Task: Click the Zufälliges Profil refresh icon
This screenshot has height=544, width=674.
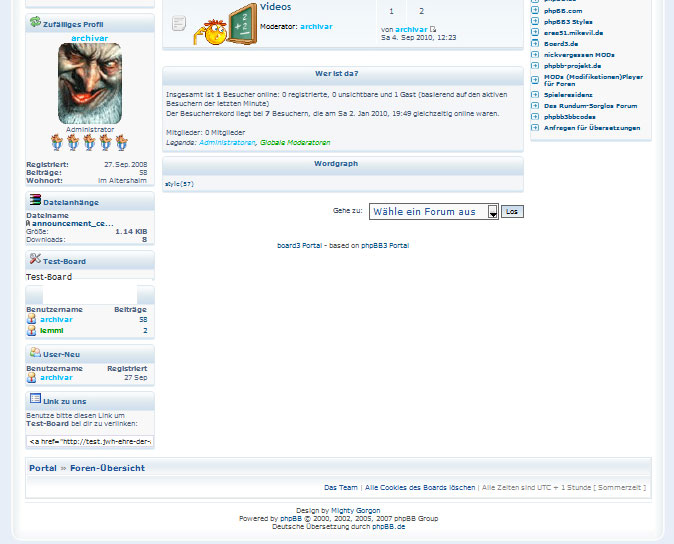Action: [x=35, y=22]
